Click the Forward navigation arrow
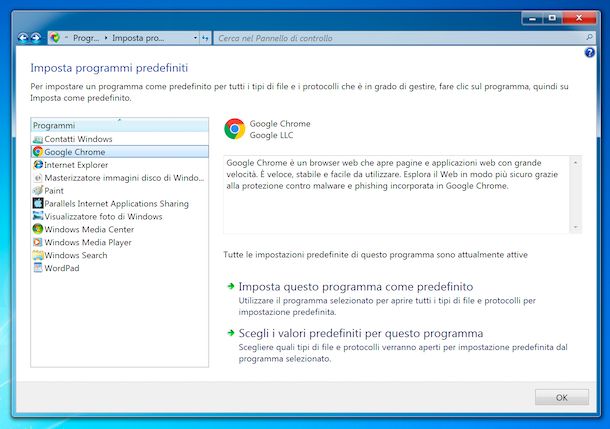Viewport: 610px width, 429px height. pyautogui.click(x=35, y=37)
